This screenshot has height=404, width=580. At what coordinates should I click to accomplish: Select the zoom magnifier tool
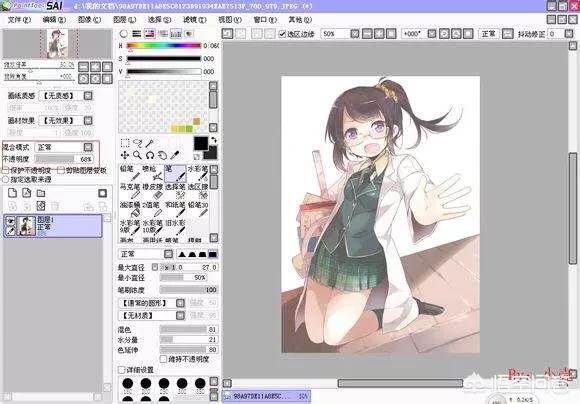[137, 155]
